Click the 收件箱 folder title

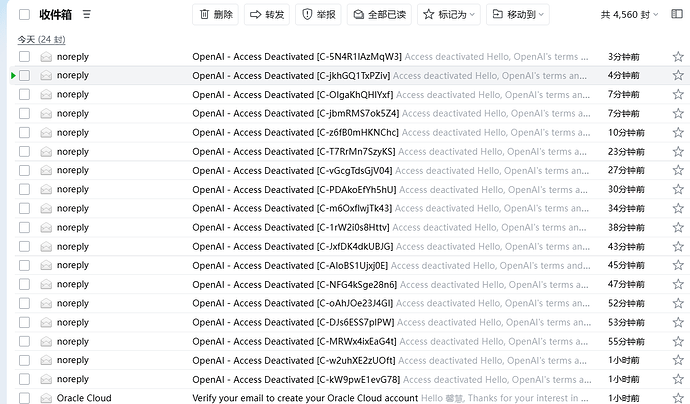tap(55, 15)
